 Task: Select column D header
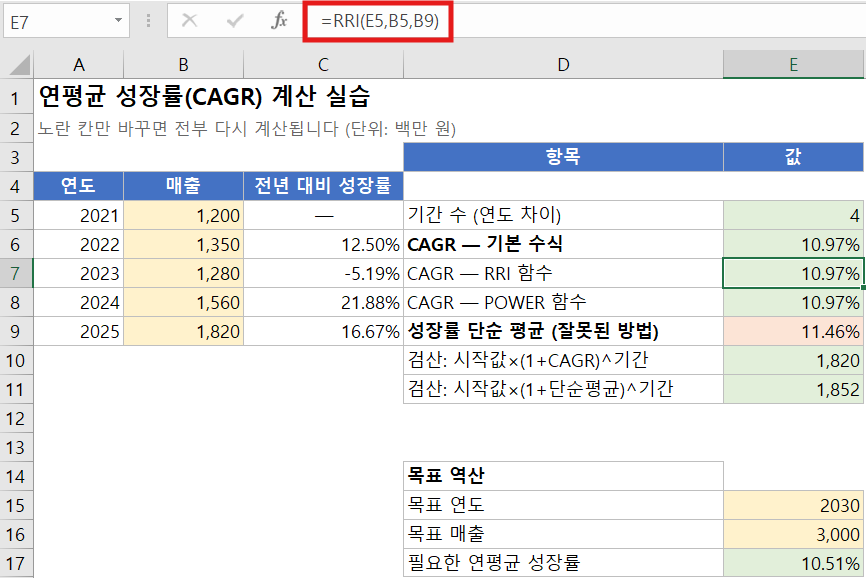[x=563, y=65]
